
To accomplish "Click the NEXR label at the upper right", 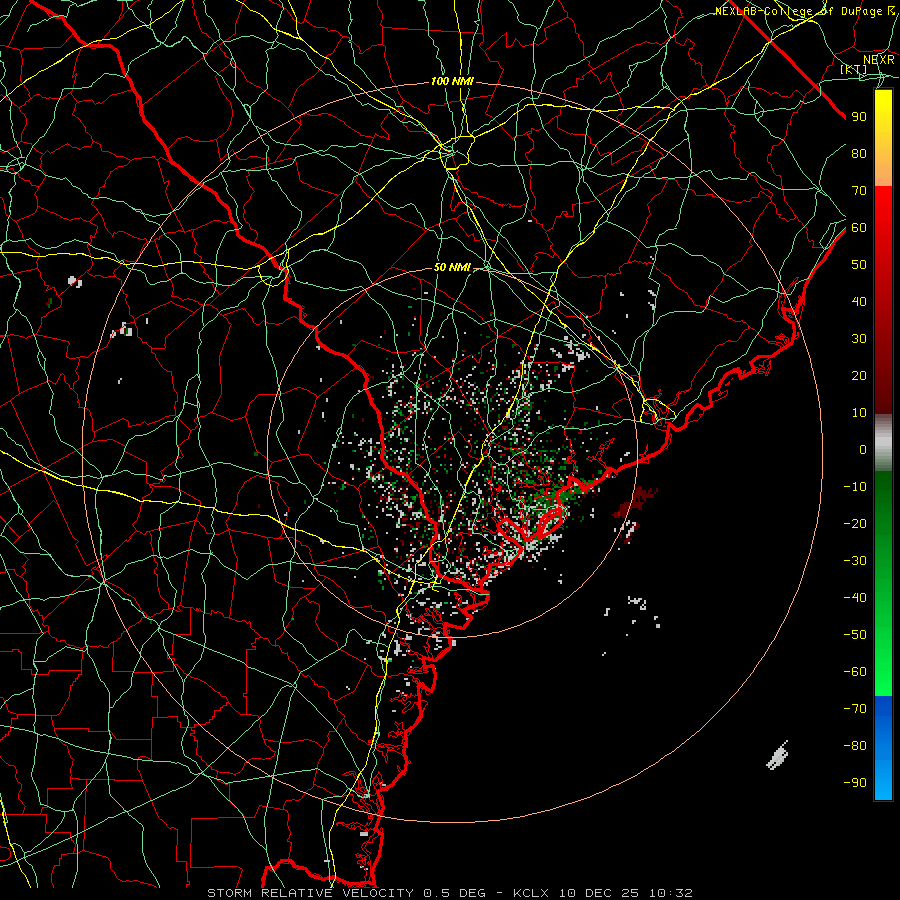I will [x=879, y=59].
